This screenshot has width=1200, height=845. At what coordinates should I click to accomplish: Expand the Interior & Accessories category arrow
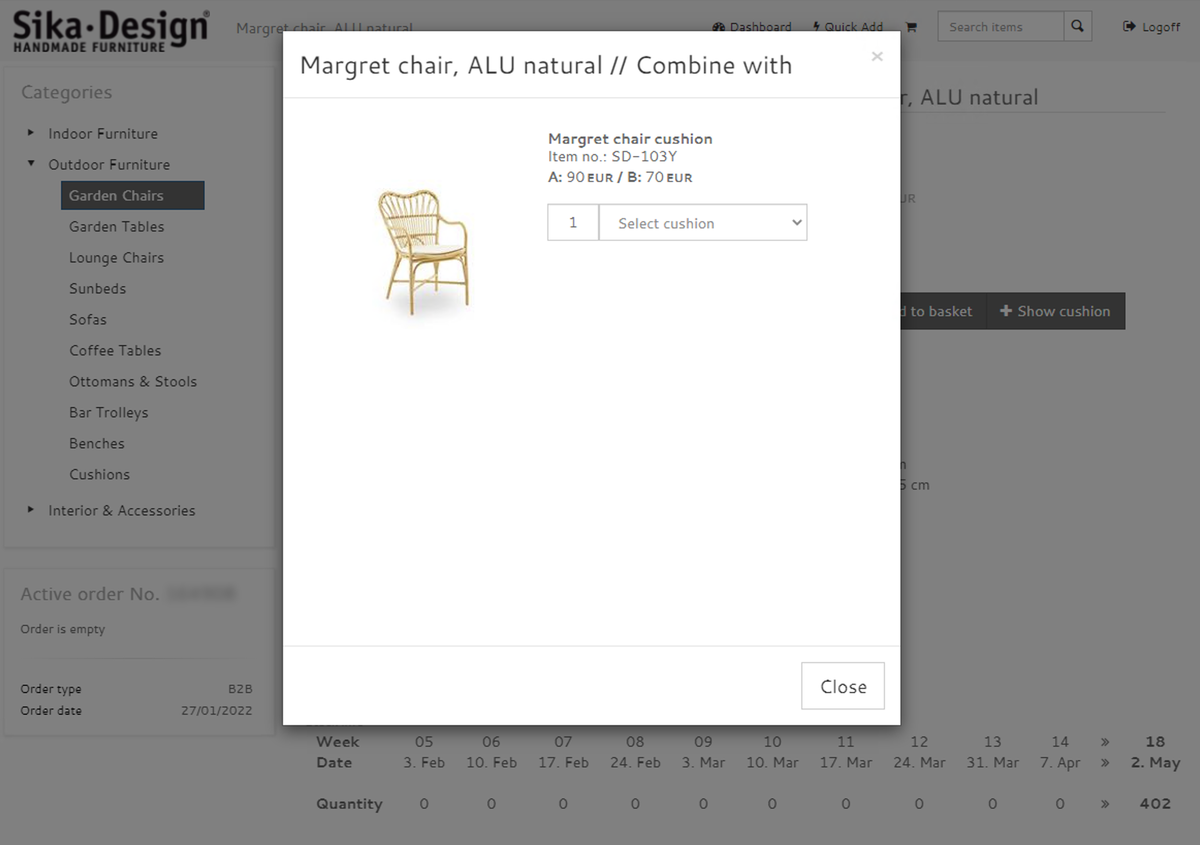click(31, 510)
